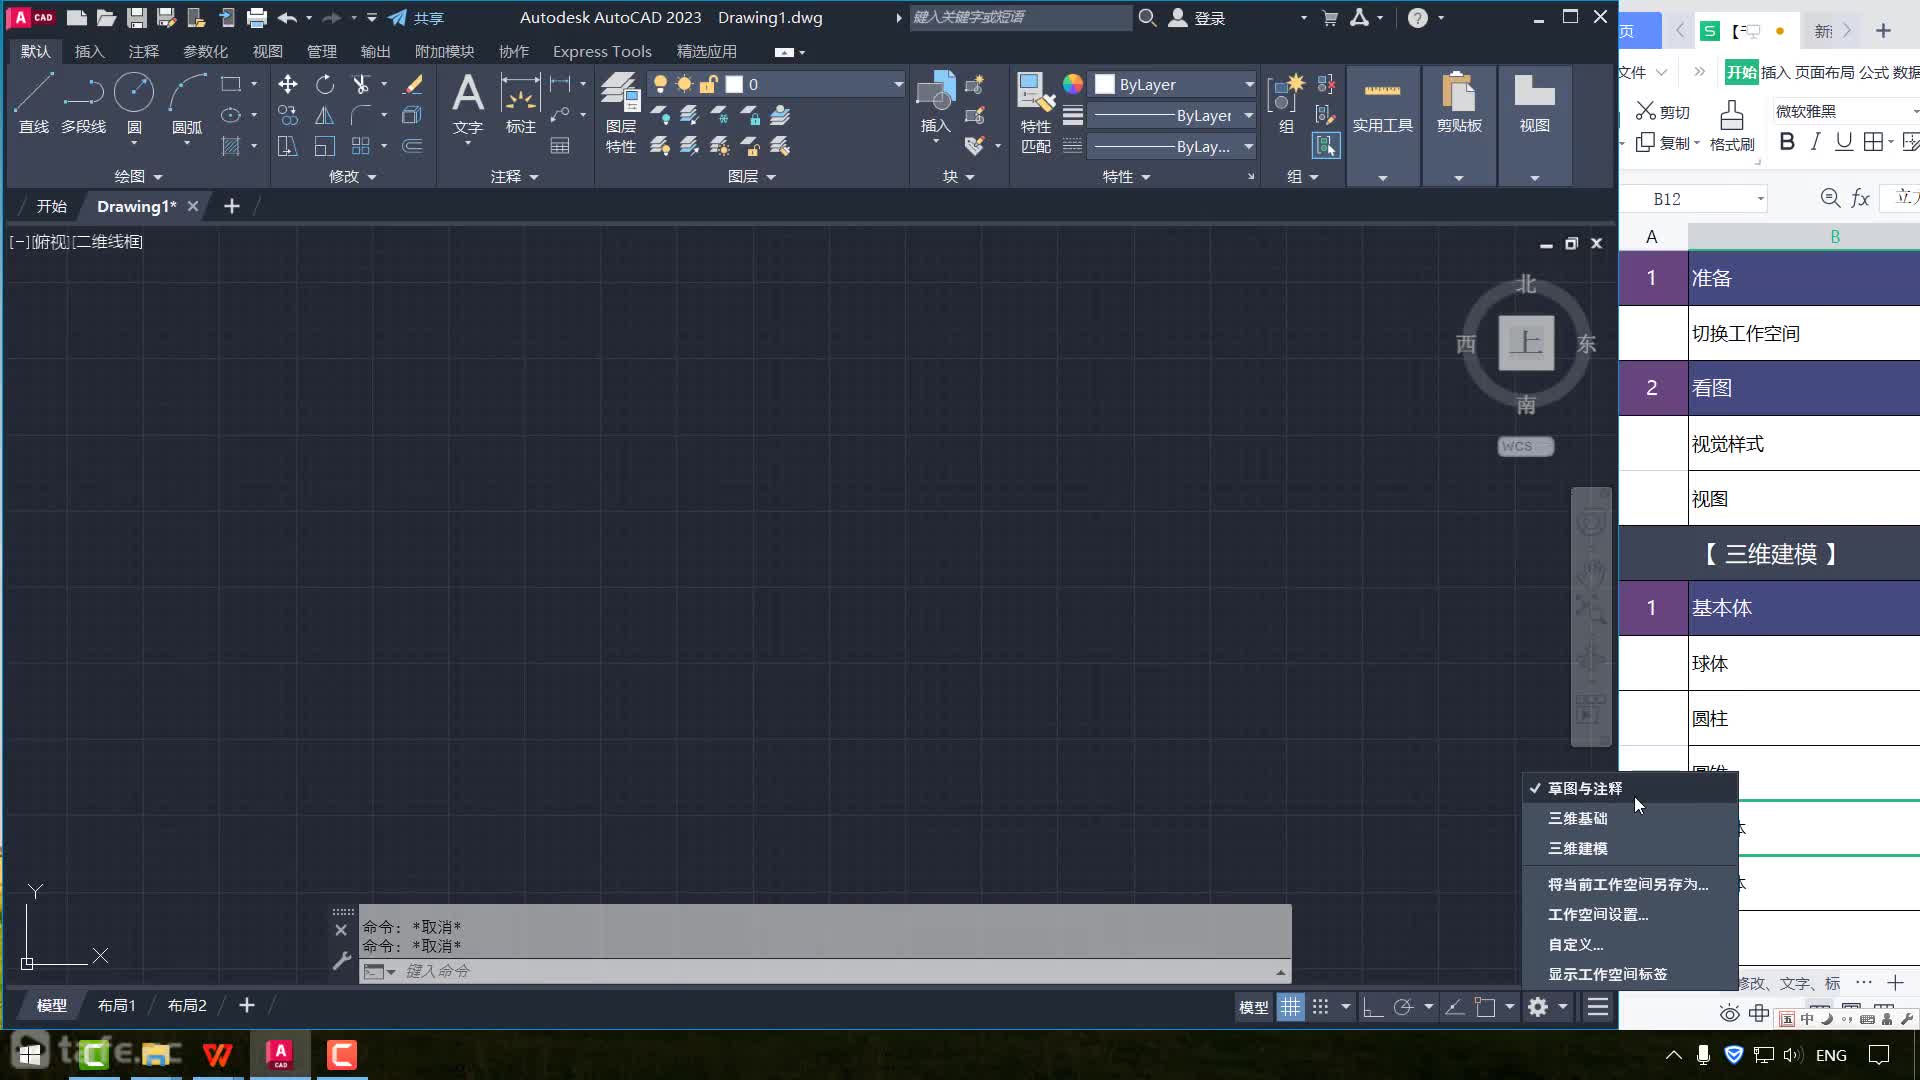Click 剪切 cut button in WPS
1920x1080 pixels.
pos(1663,111)
